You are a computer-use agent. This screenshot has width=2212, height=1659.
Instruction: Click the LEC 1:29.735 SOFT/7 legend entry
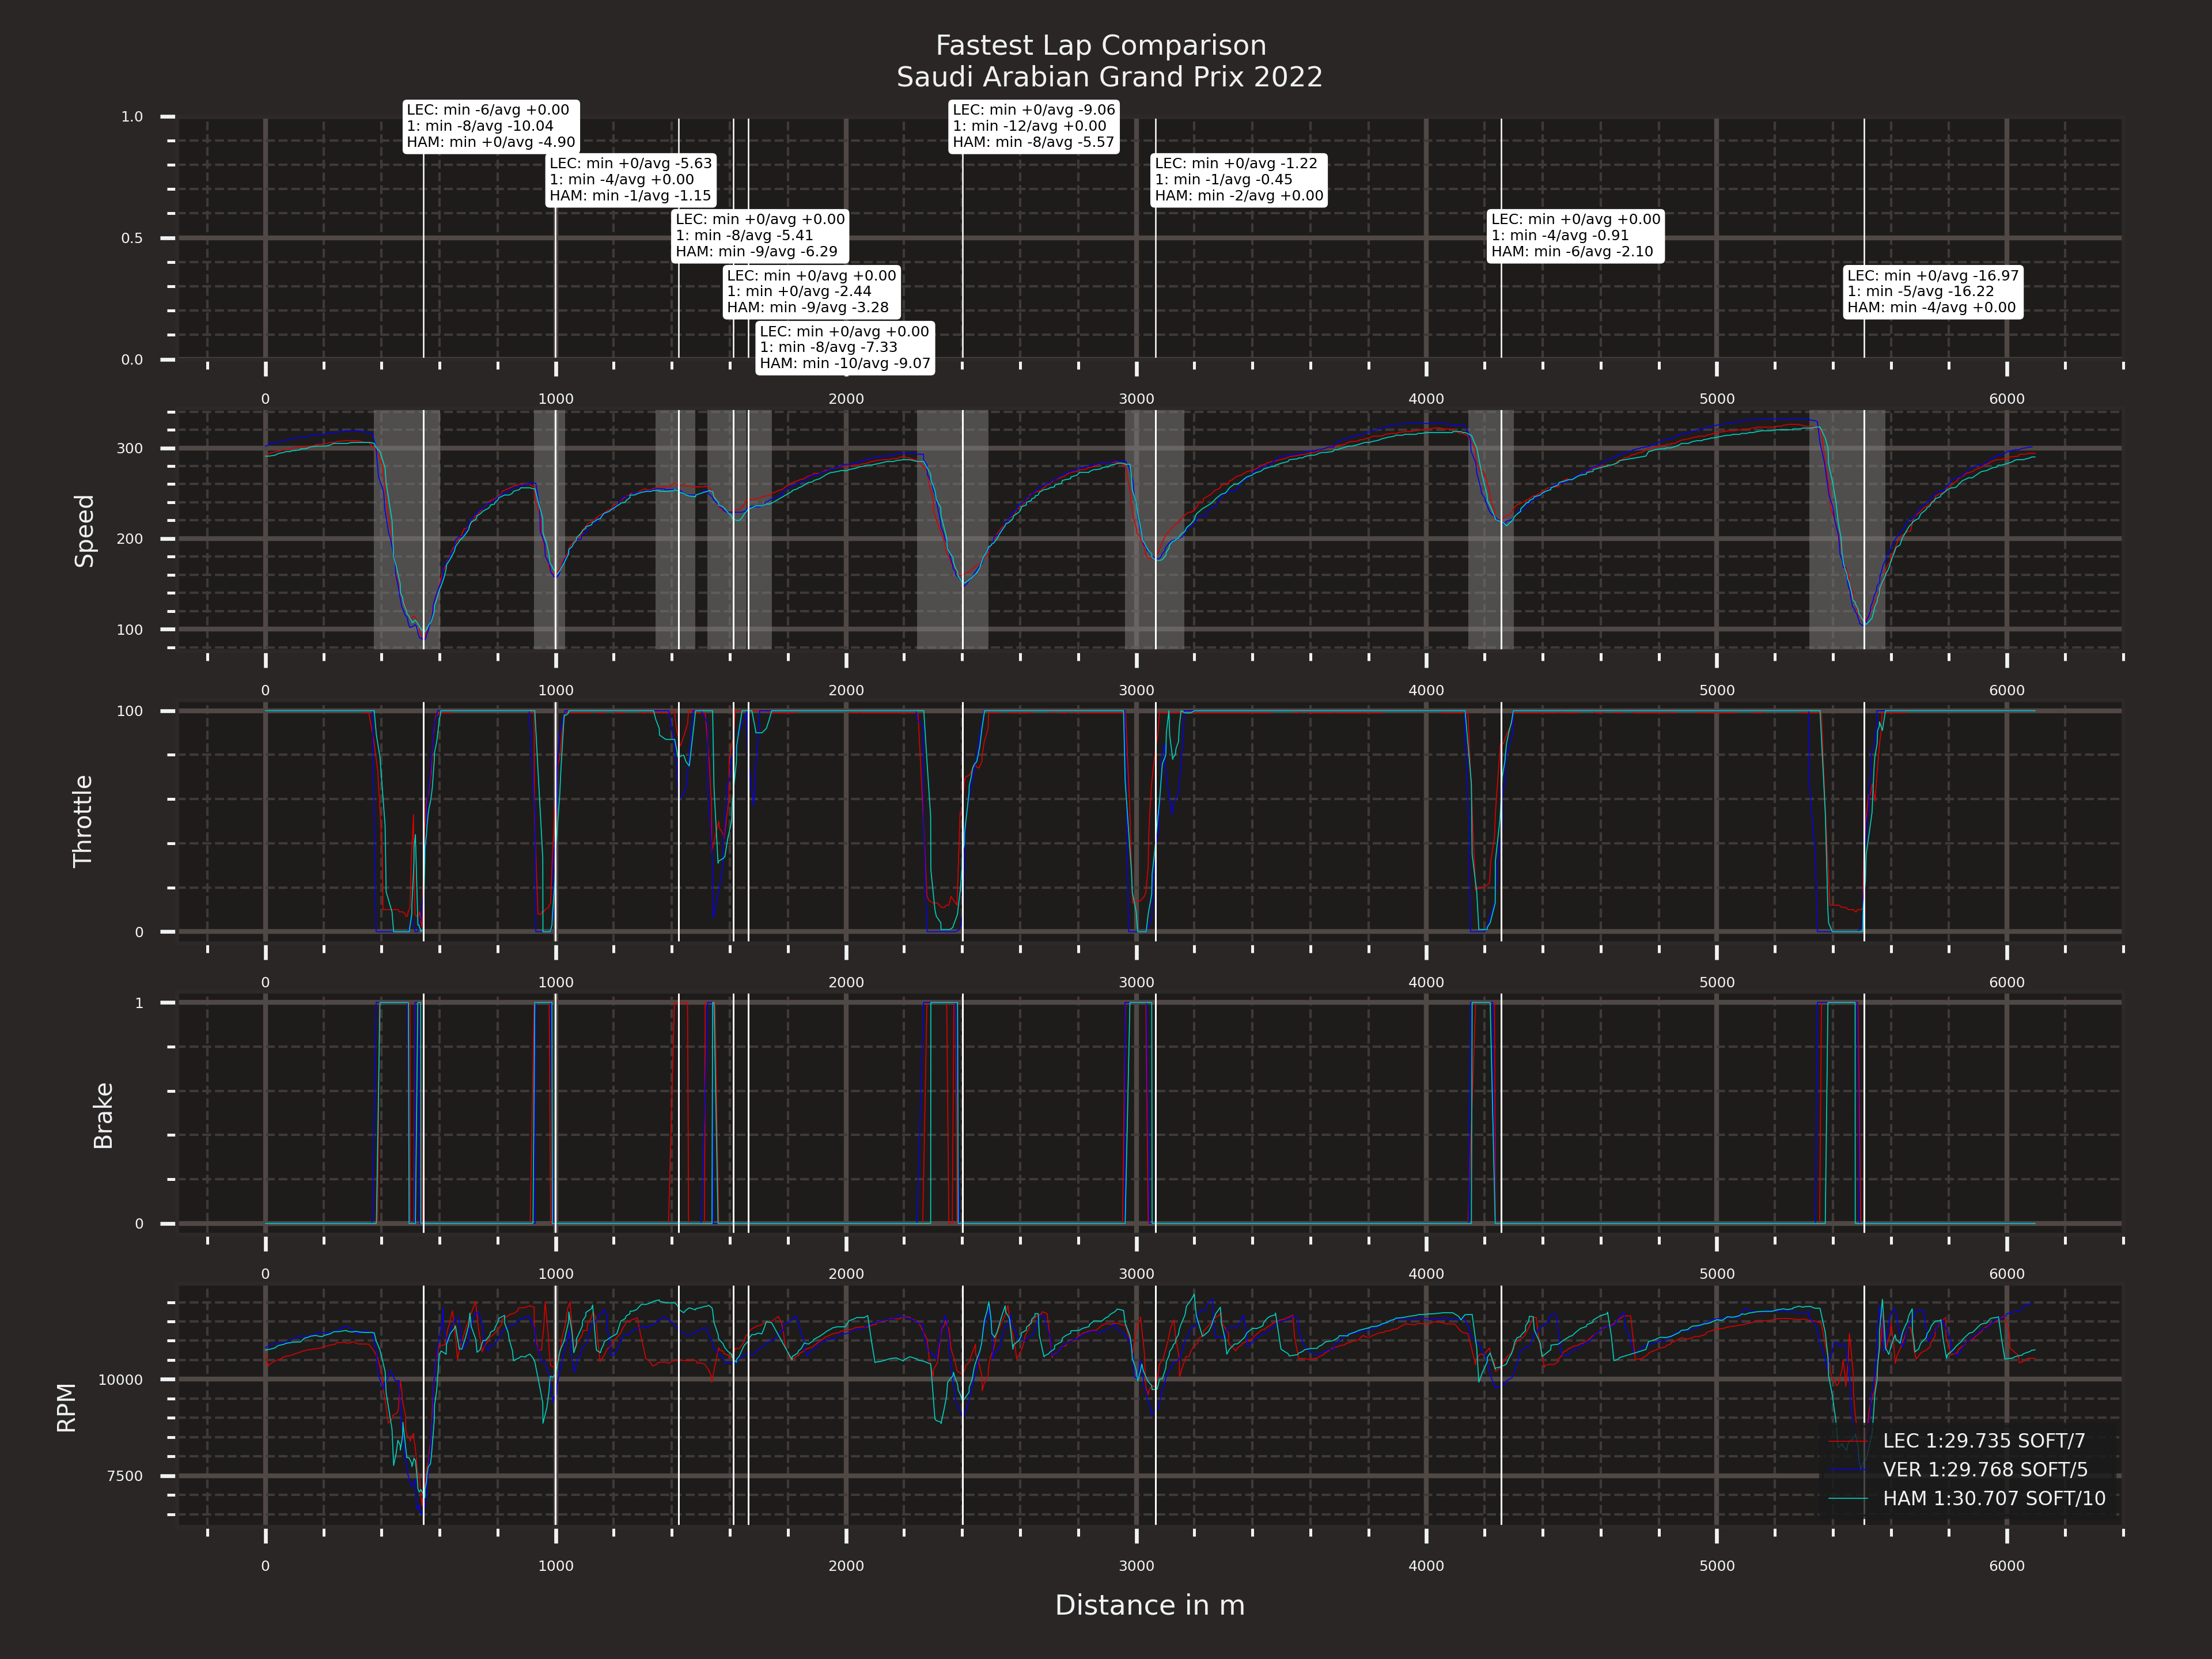[1983, 1441]
